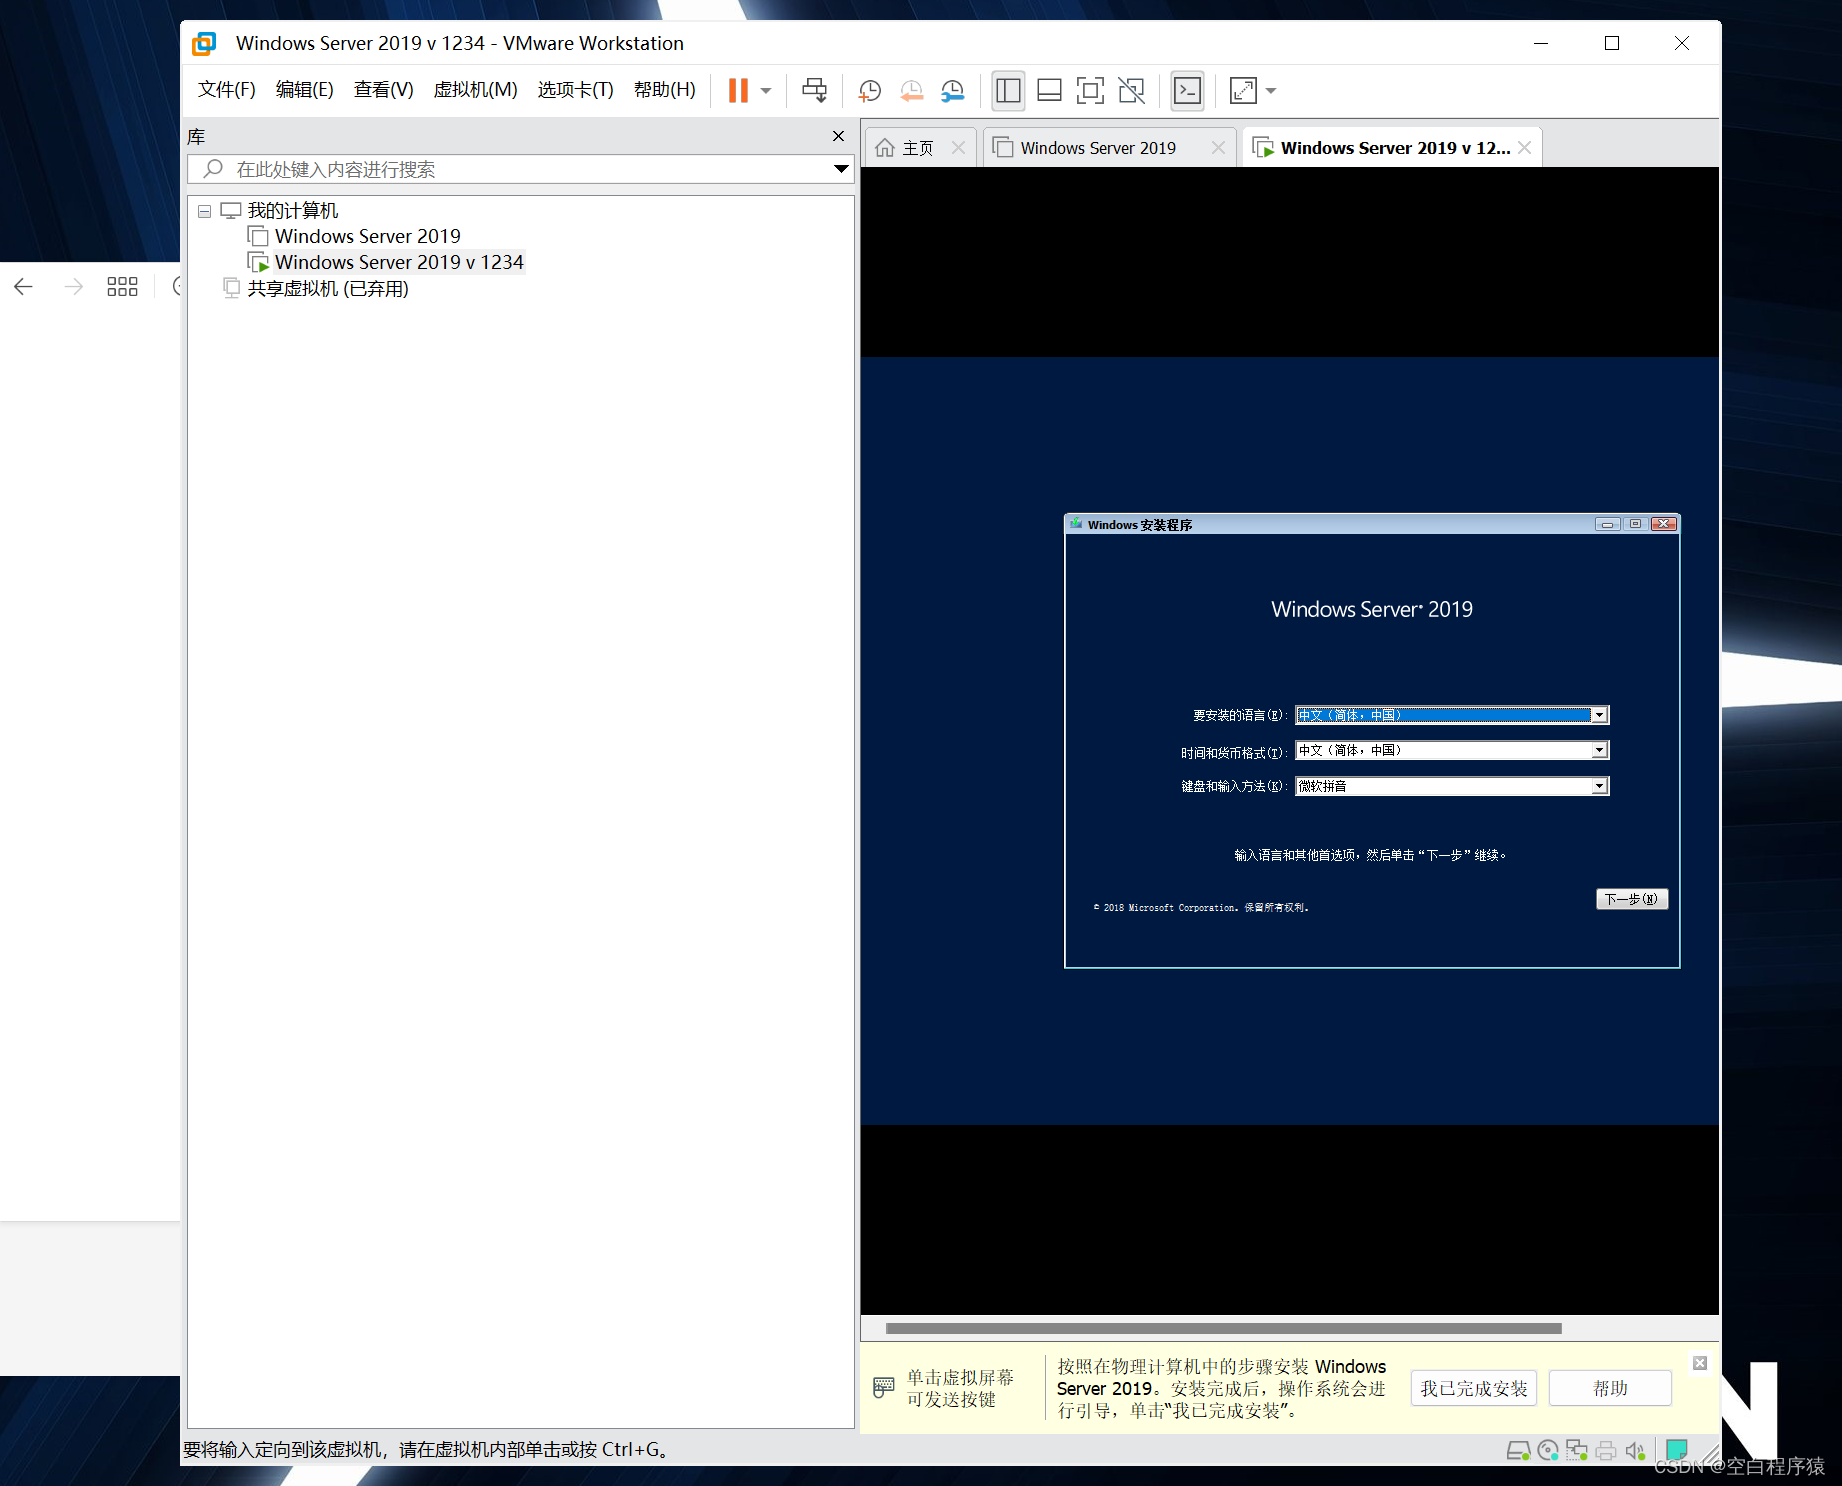Take a snapshot of this virtual machine
Screen dimensions: 1842x1486
(870, 91)
